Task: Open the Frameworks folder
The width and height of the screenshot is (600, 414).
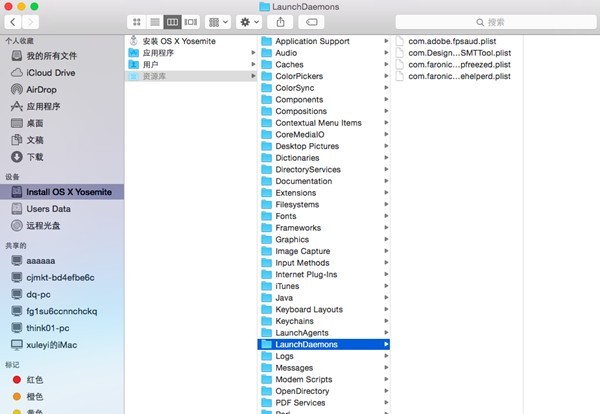Action: click(324, 228)
